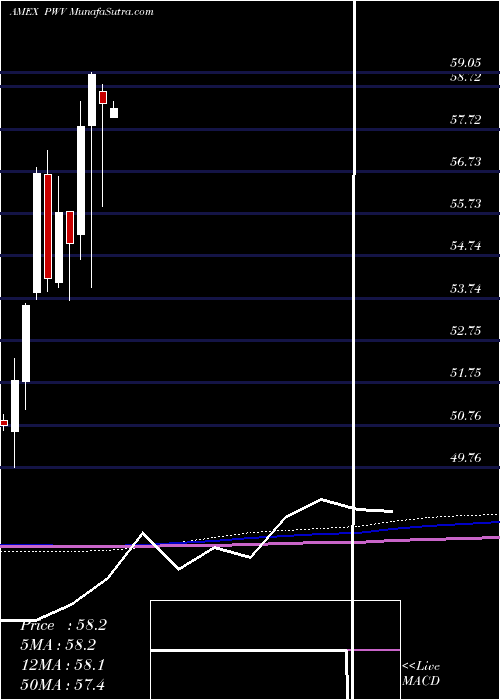Select the 57.72 price level label
Viewport: 500px width, 700px height.
[x=466, y=120]
